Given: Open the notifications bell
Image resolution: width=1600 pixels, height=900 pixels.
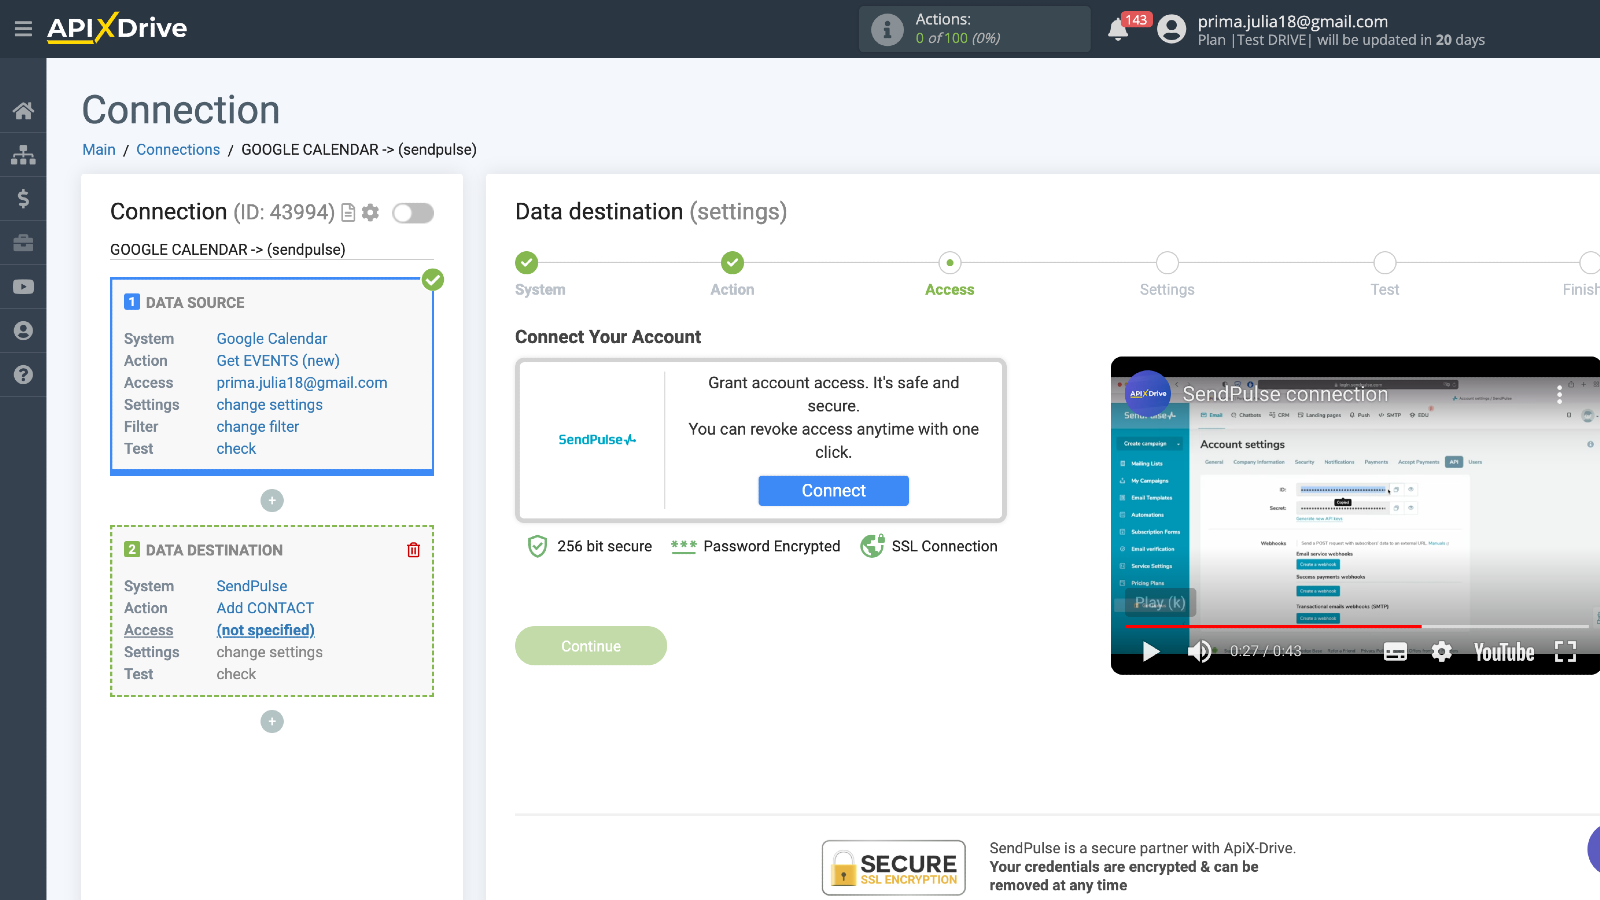Looking at the screenshot, I should (x=1118, y=30).
